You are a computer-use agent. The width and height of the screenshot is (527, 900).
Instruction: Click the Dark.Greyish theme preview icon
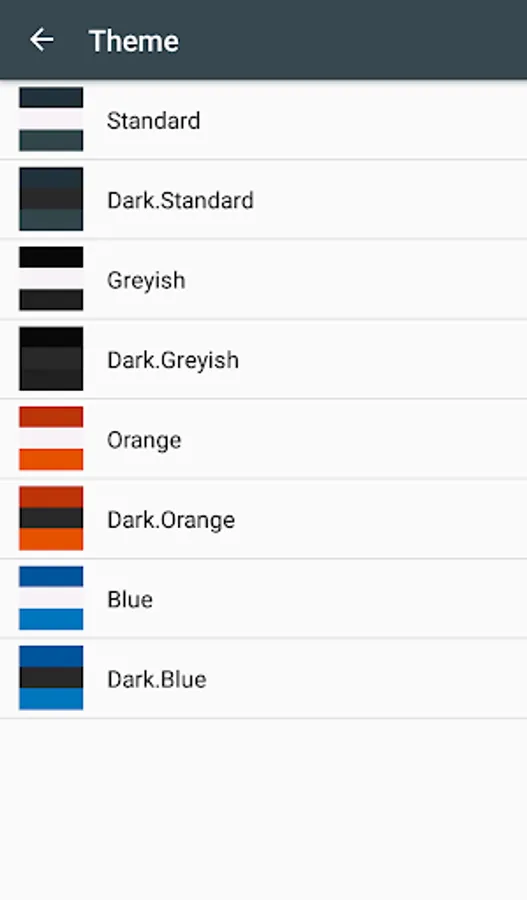pyautogui.click(x=51, y=359)
